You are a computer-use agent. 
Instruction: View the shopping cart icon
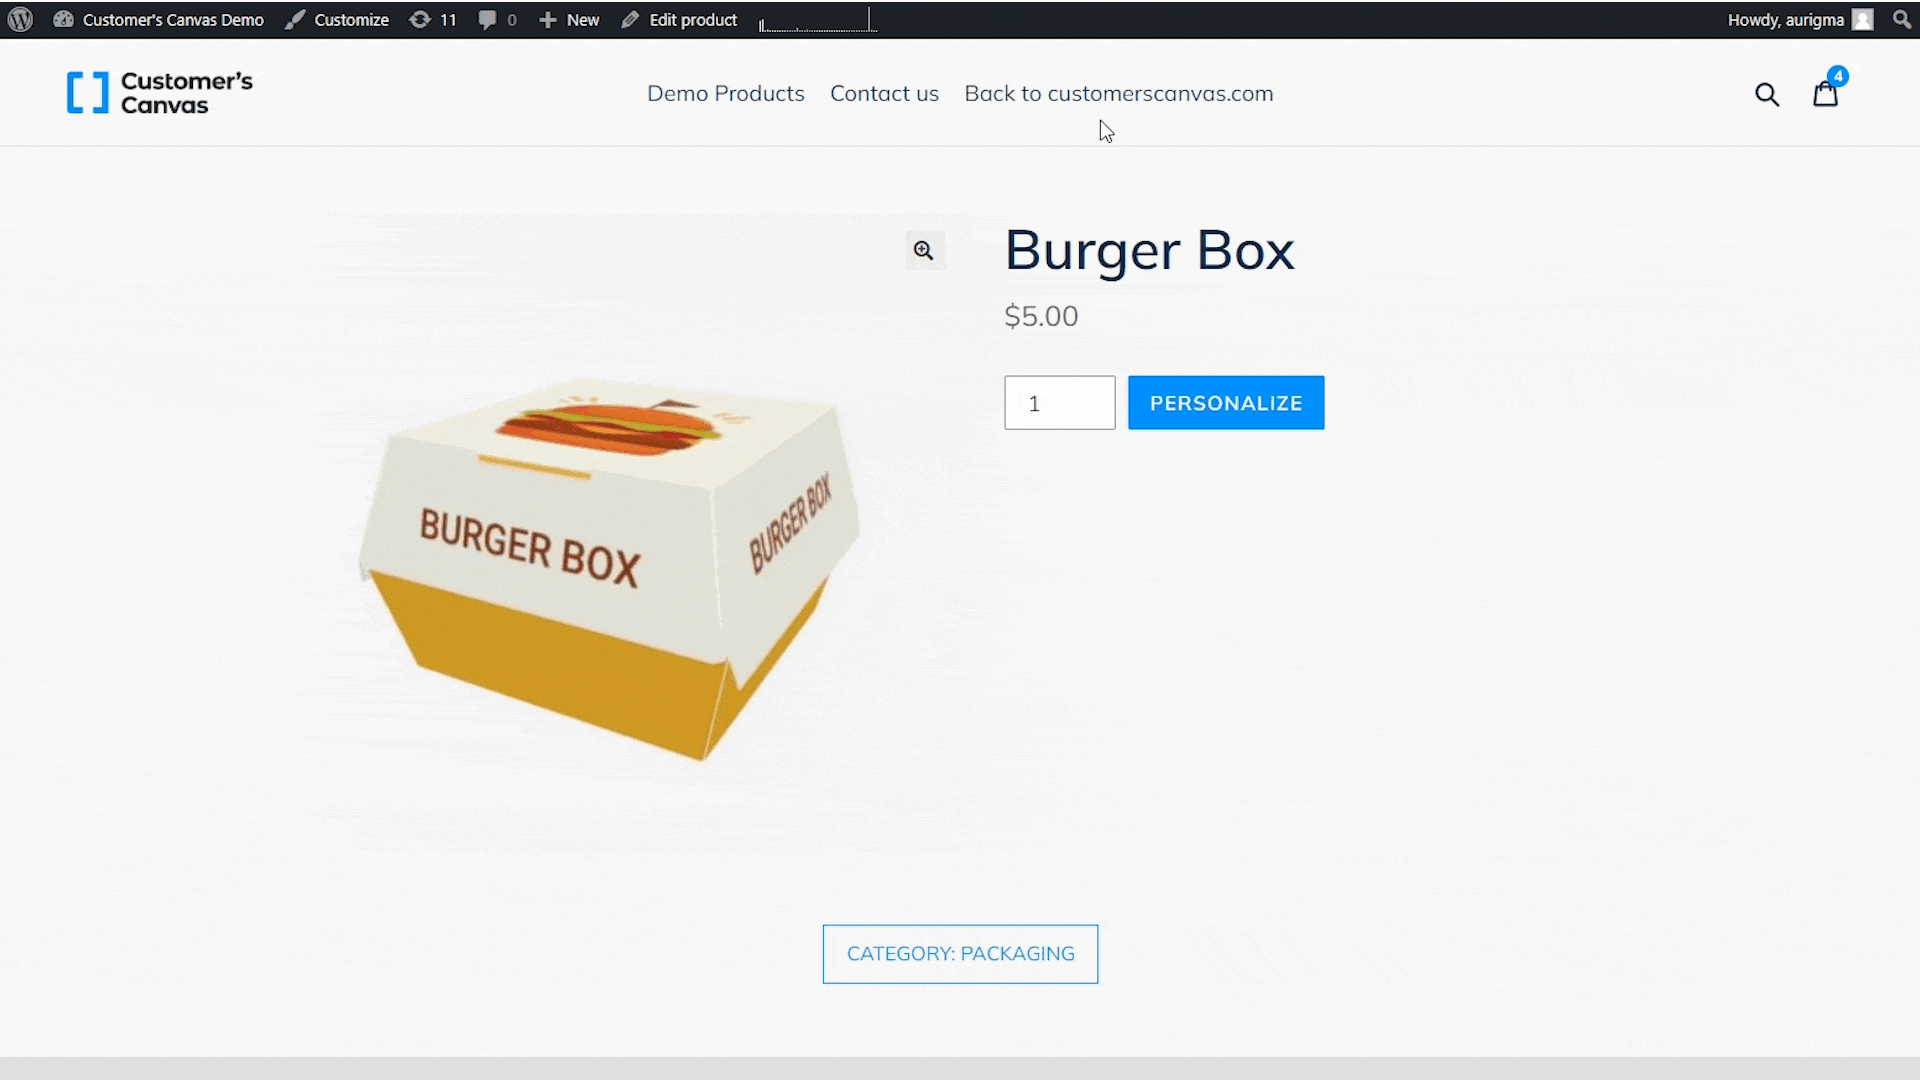(x=1824, y=92)
